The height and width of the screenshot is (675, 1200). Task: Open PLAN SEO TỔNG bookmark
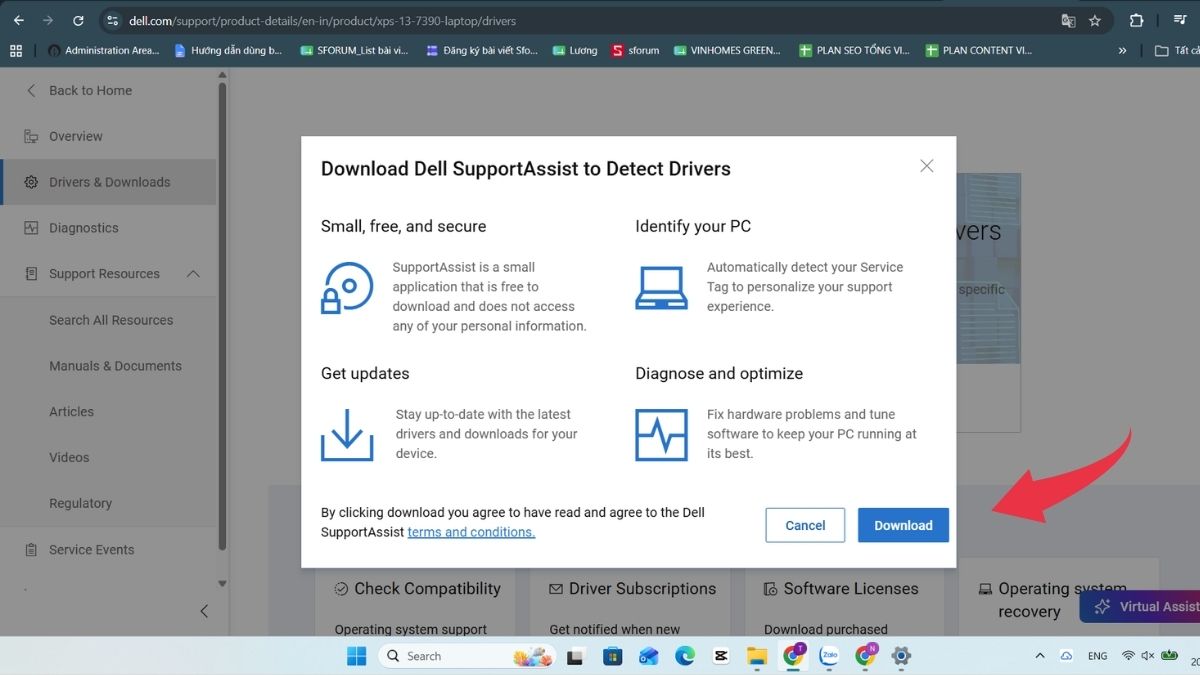tap(854, 50)
